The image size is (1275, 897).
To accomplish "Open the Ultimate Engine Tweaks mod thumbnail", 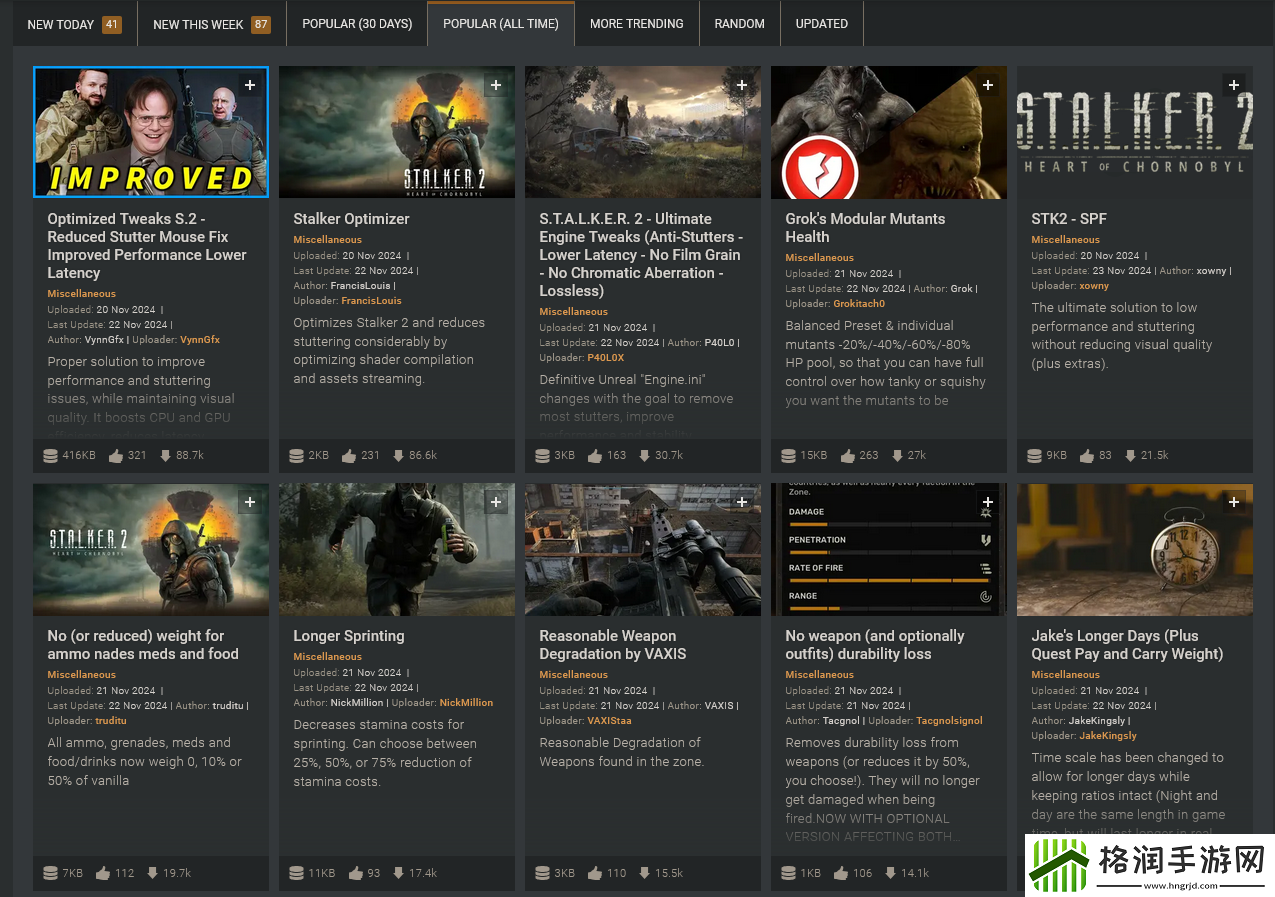I will click(x=642, y=132).
